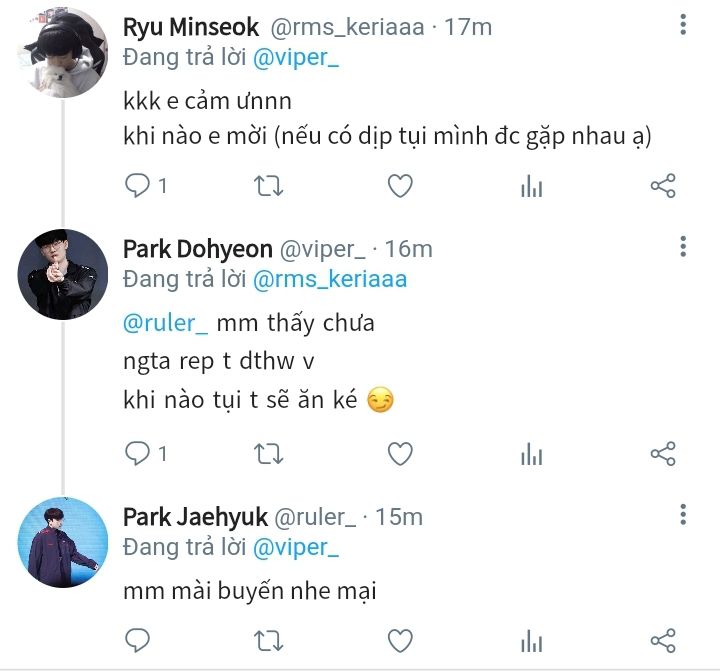Share Ryu Minseok's tweet

[x=663, y=185]
